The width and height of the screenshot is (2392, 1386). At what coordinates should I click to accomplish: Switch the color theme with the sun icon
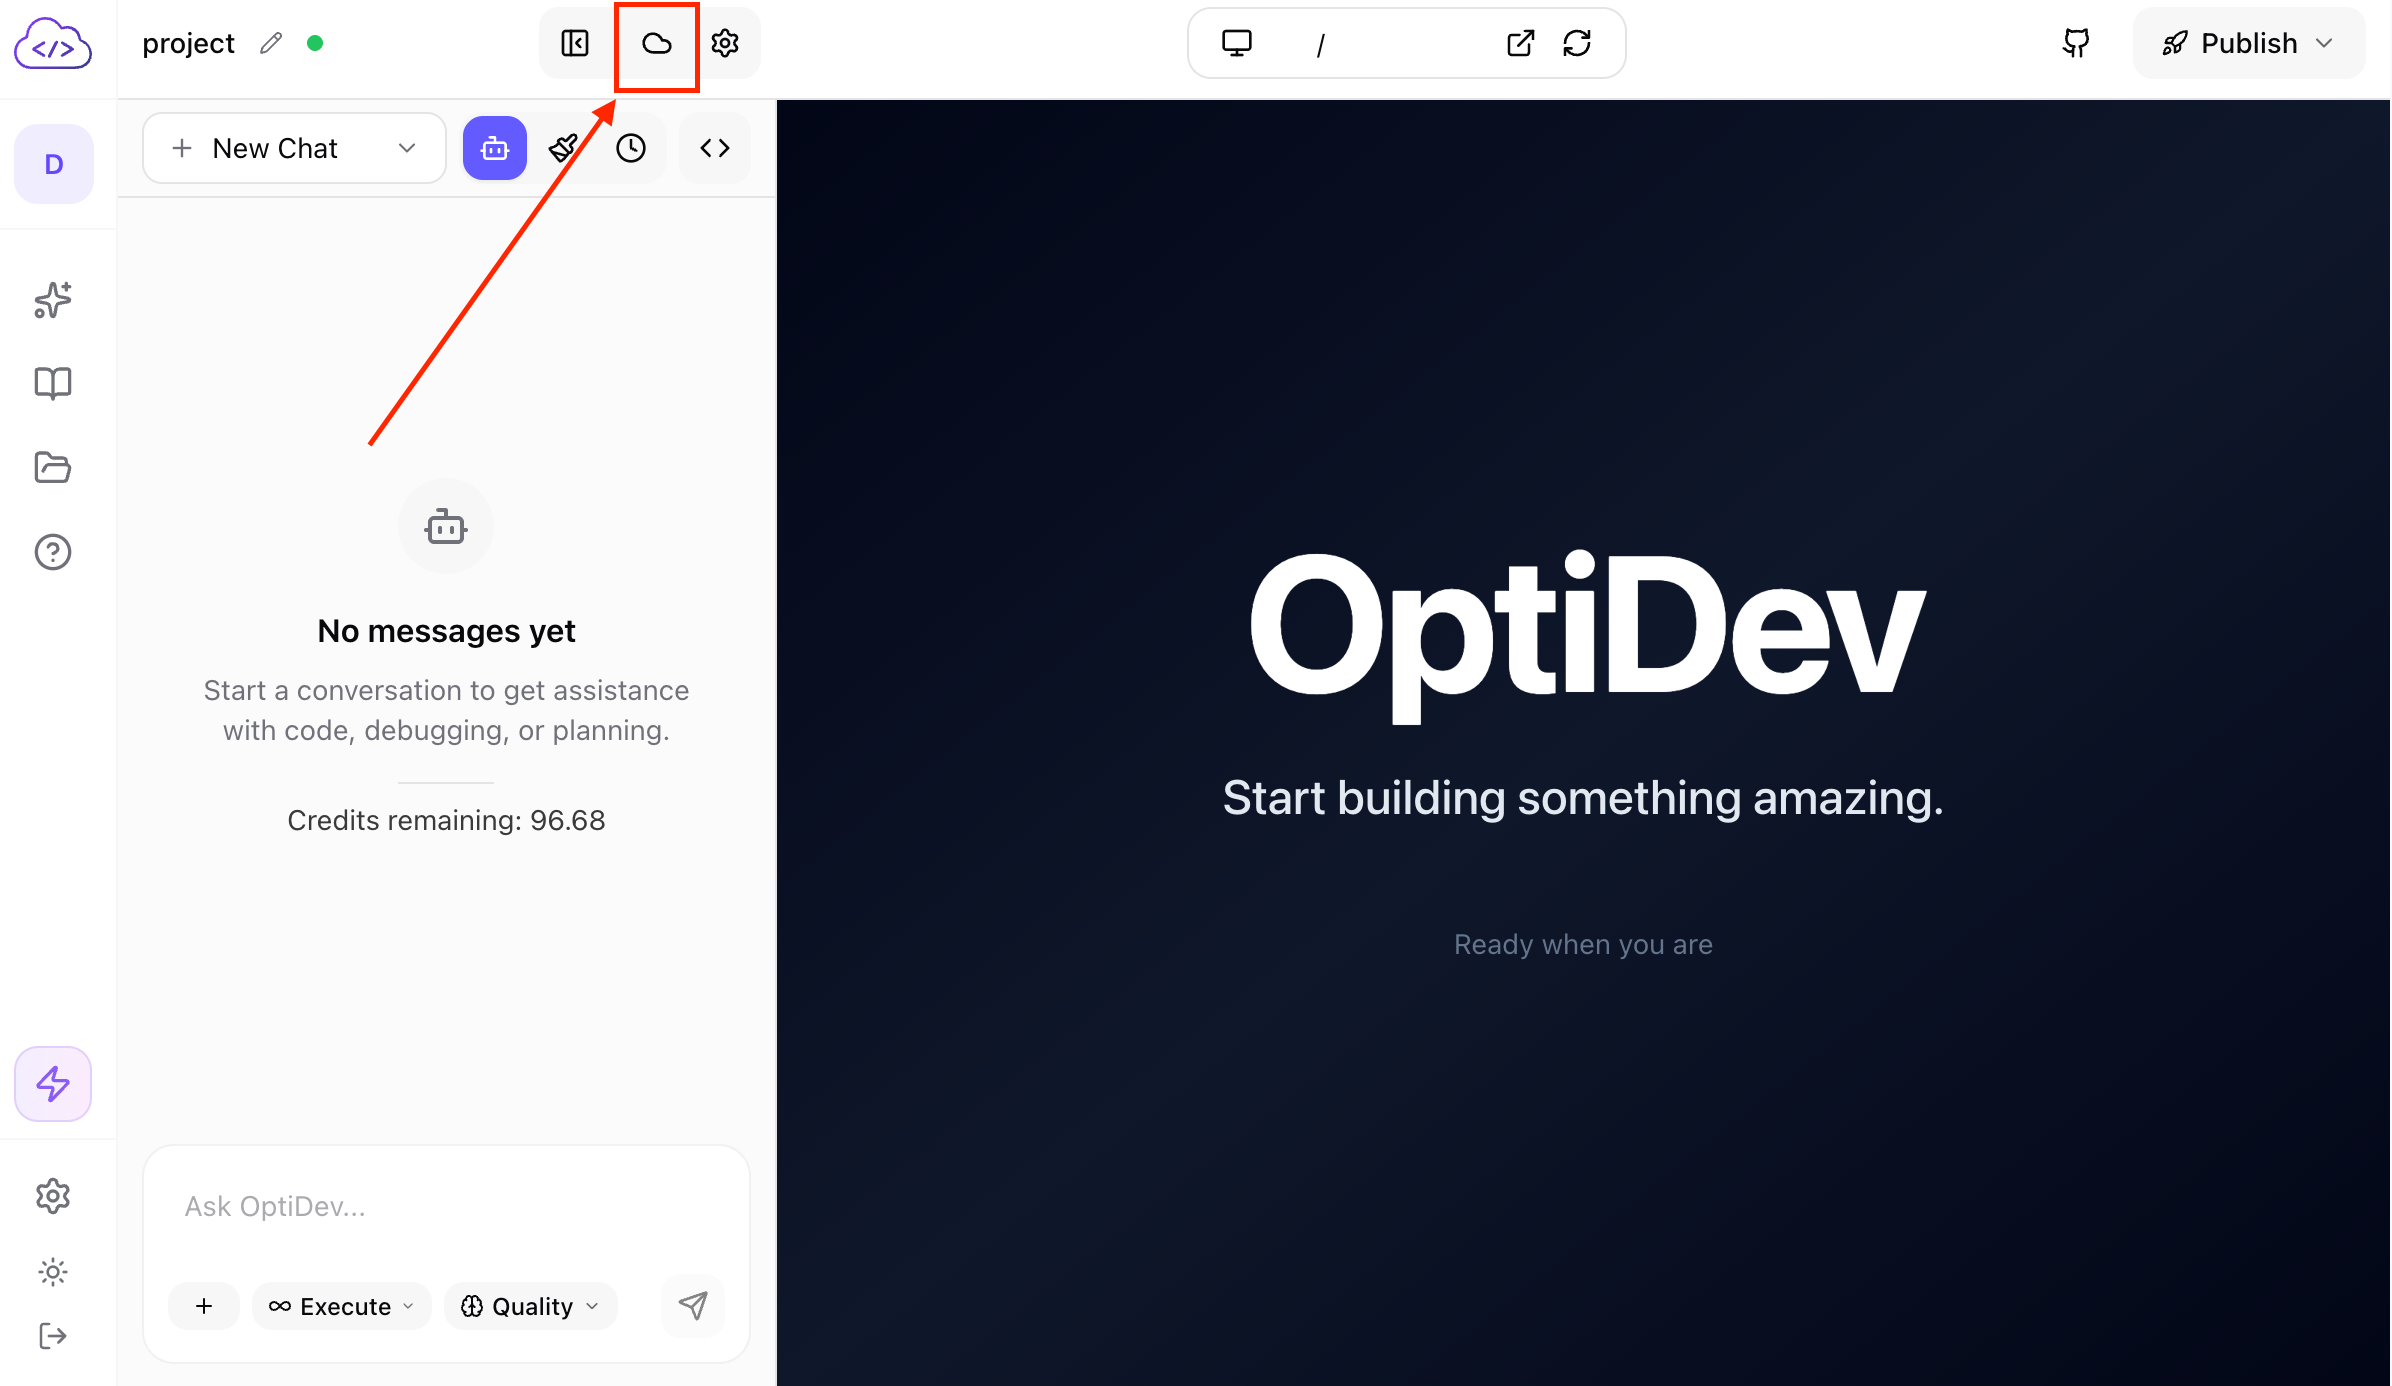click(52, 1271)
